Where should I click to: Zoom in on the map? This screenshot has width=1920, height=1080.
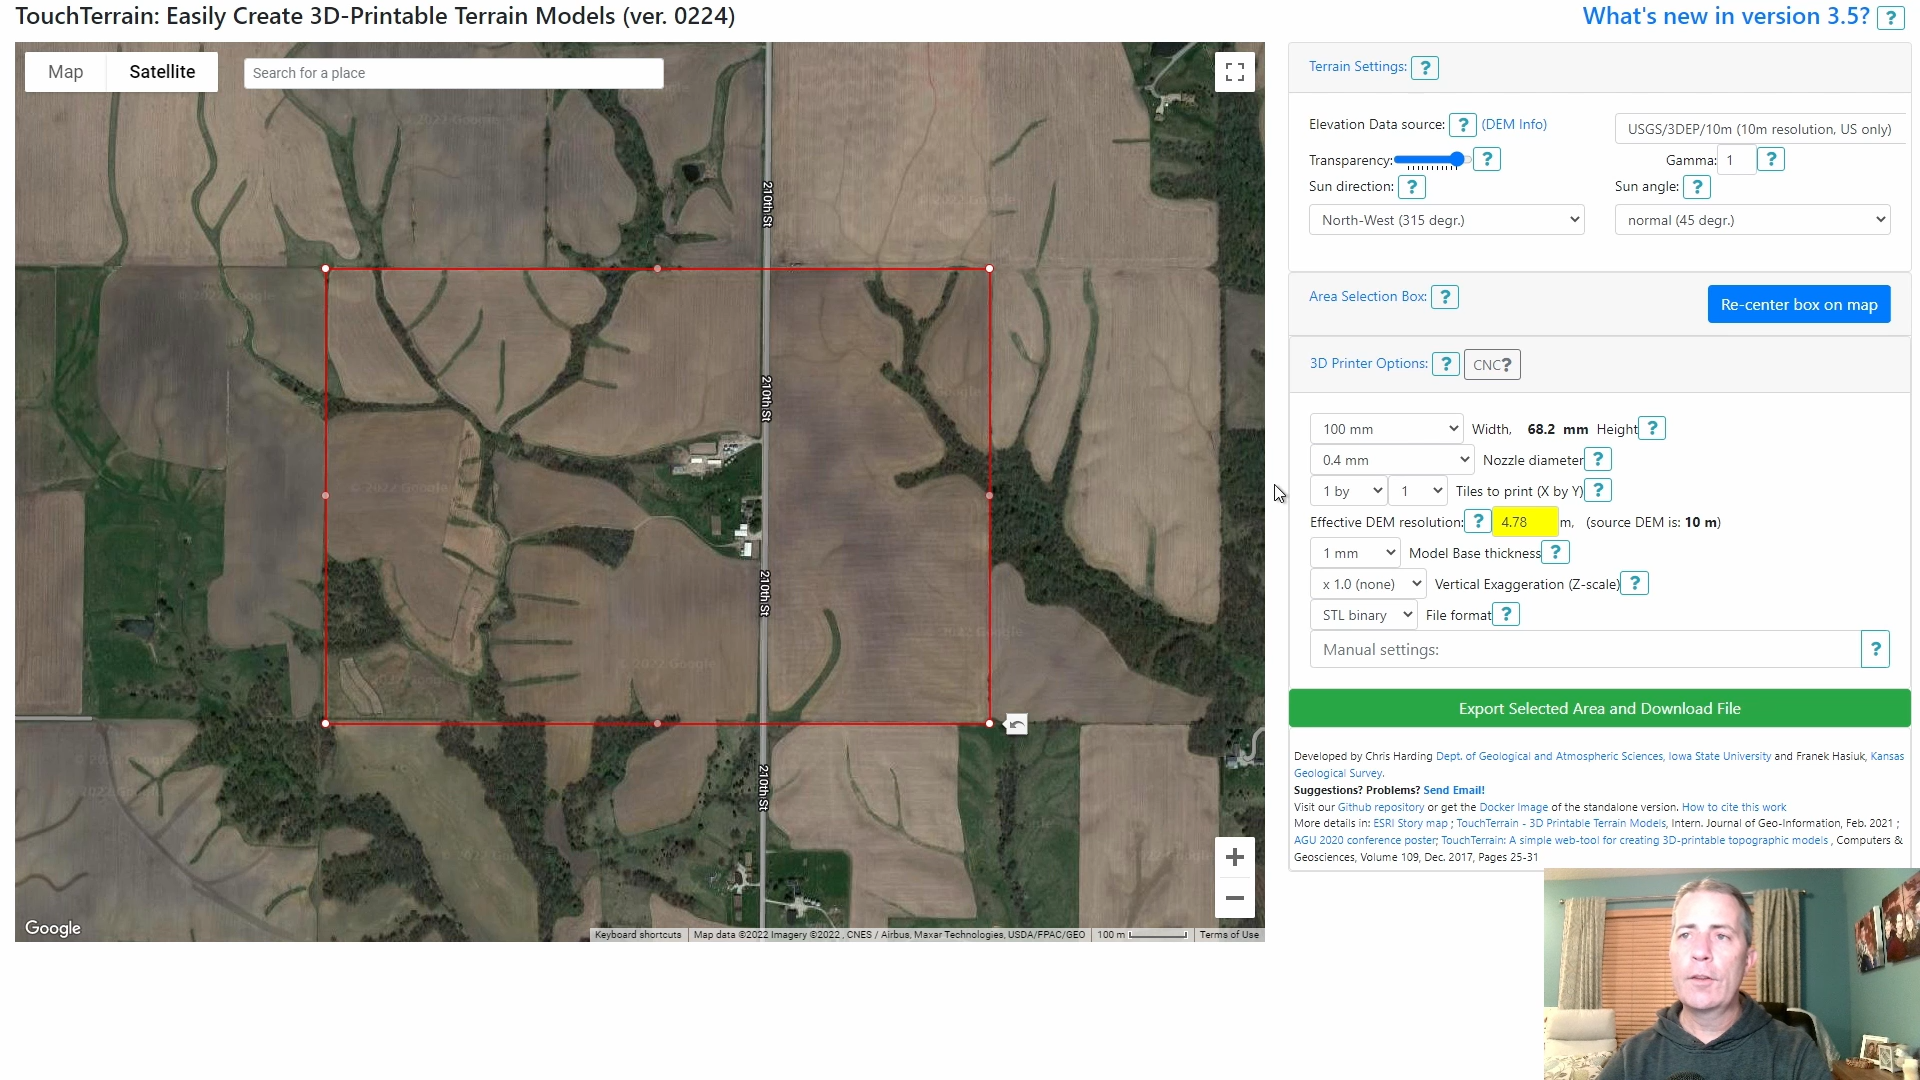pyautogui.click(x=1234, y=857)
